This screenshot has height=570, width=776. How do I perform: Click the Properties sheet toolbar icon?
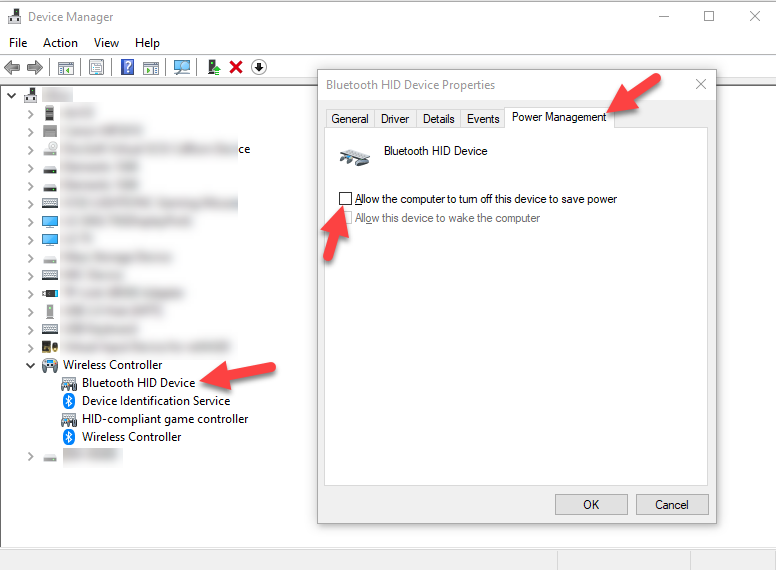point(97,67)
